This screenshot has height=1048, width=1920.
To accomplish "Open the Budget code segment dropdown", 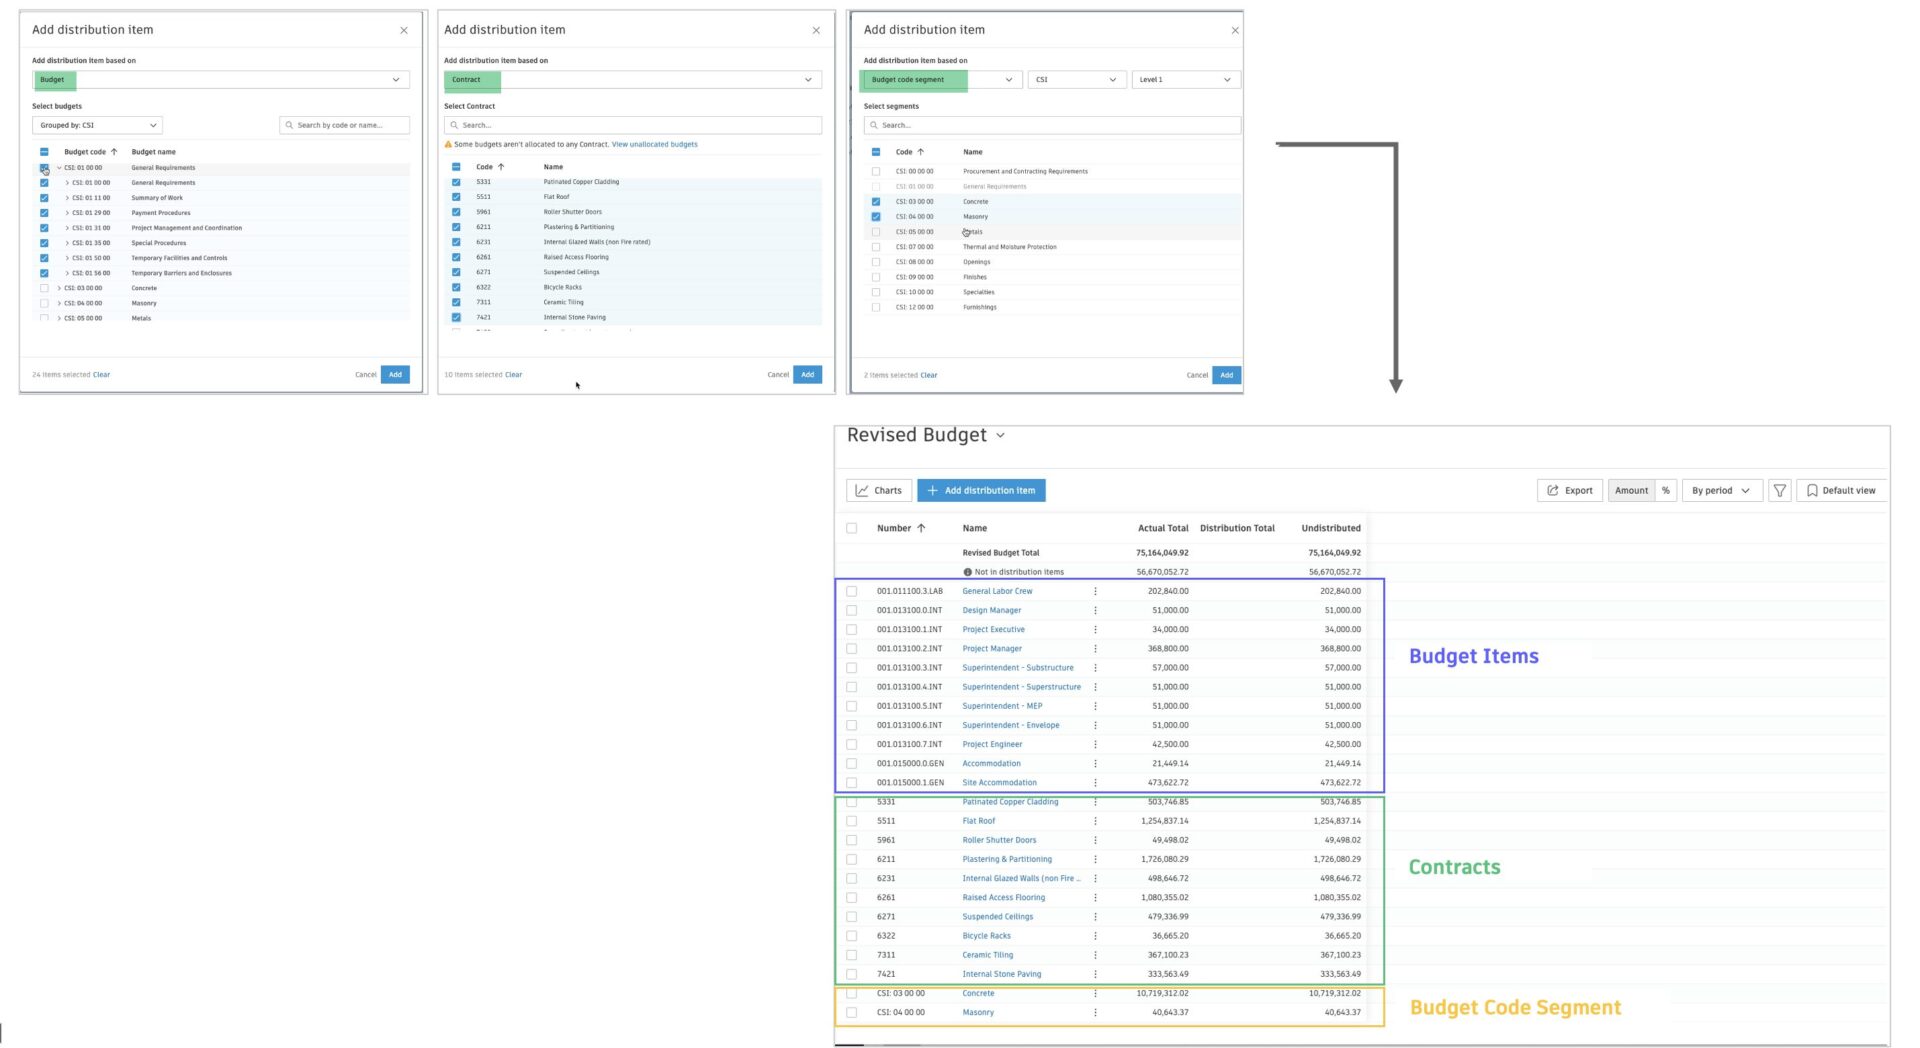I will pyautogui.click(x=942, y=80).
